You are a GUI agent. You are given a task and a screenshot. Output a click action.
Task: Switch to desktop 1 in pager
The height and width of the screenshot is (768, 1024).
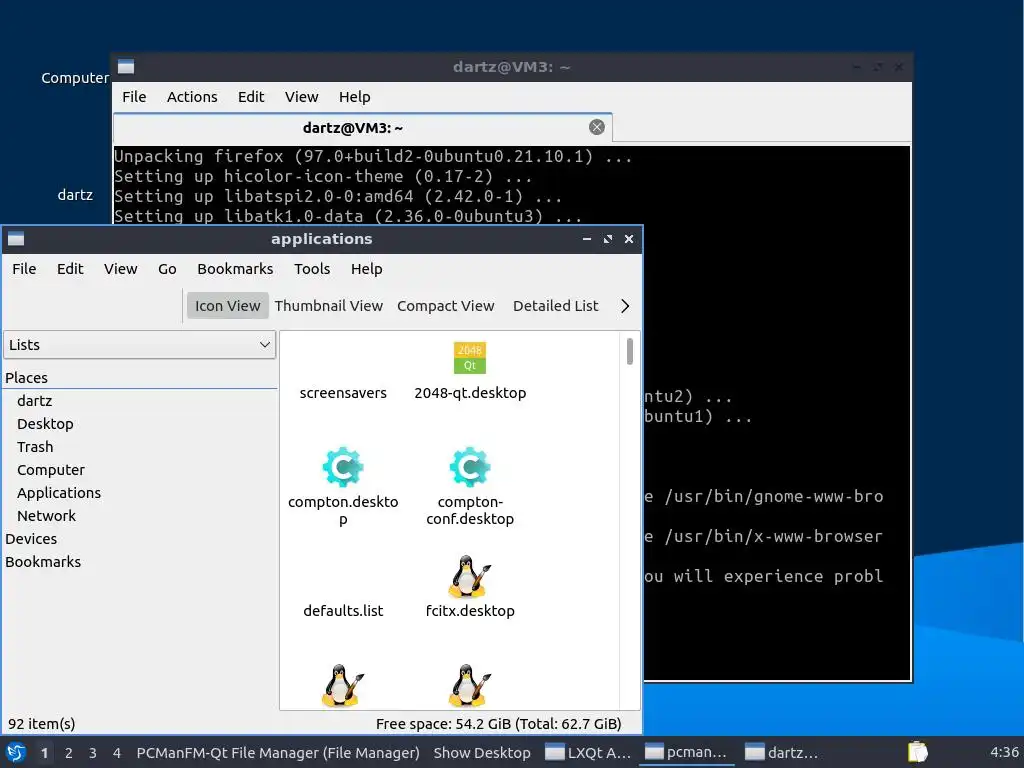pos(44,753)
